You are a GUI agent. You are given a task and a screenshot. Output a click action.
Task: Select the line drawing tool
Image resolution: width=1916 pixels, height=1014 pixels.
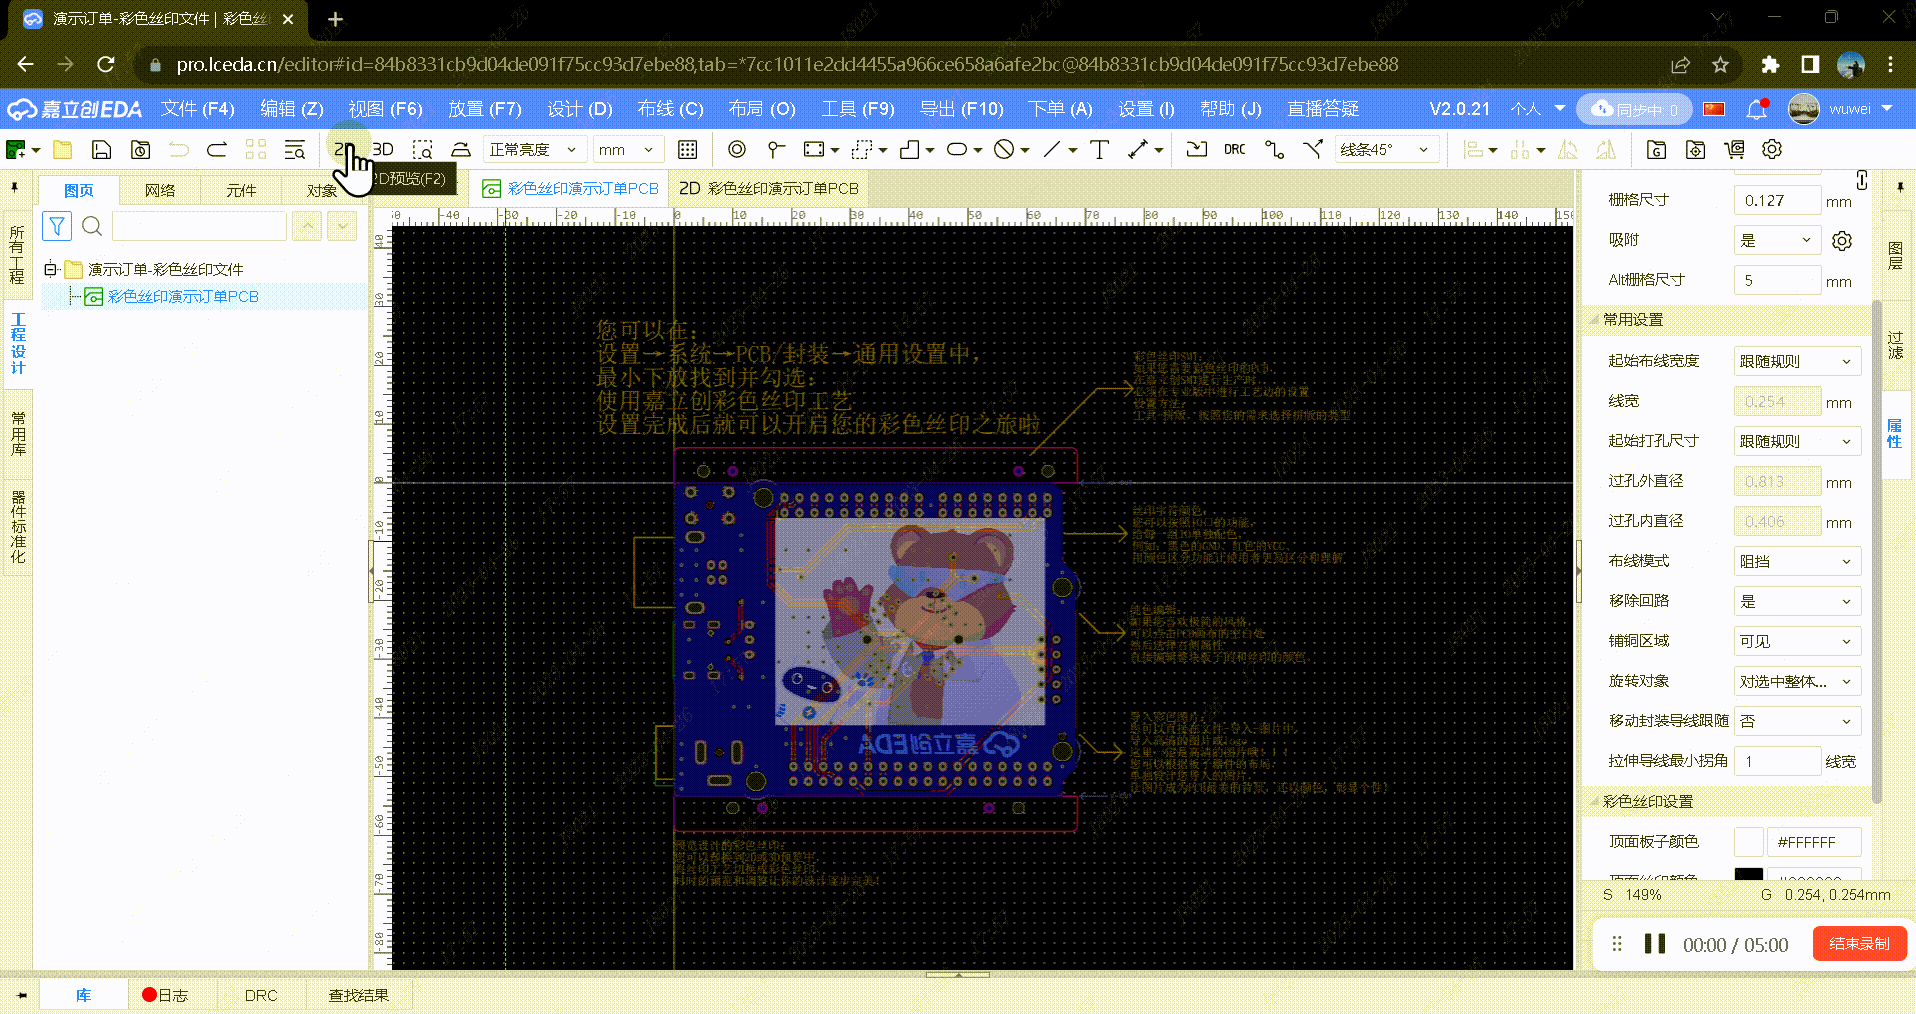(1052, 150)
